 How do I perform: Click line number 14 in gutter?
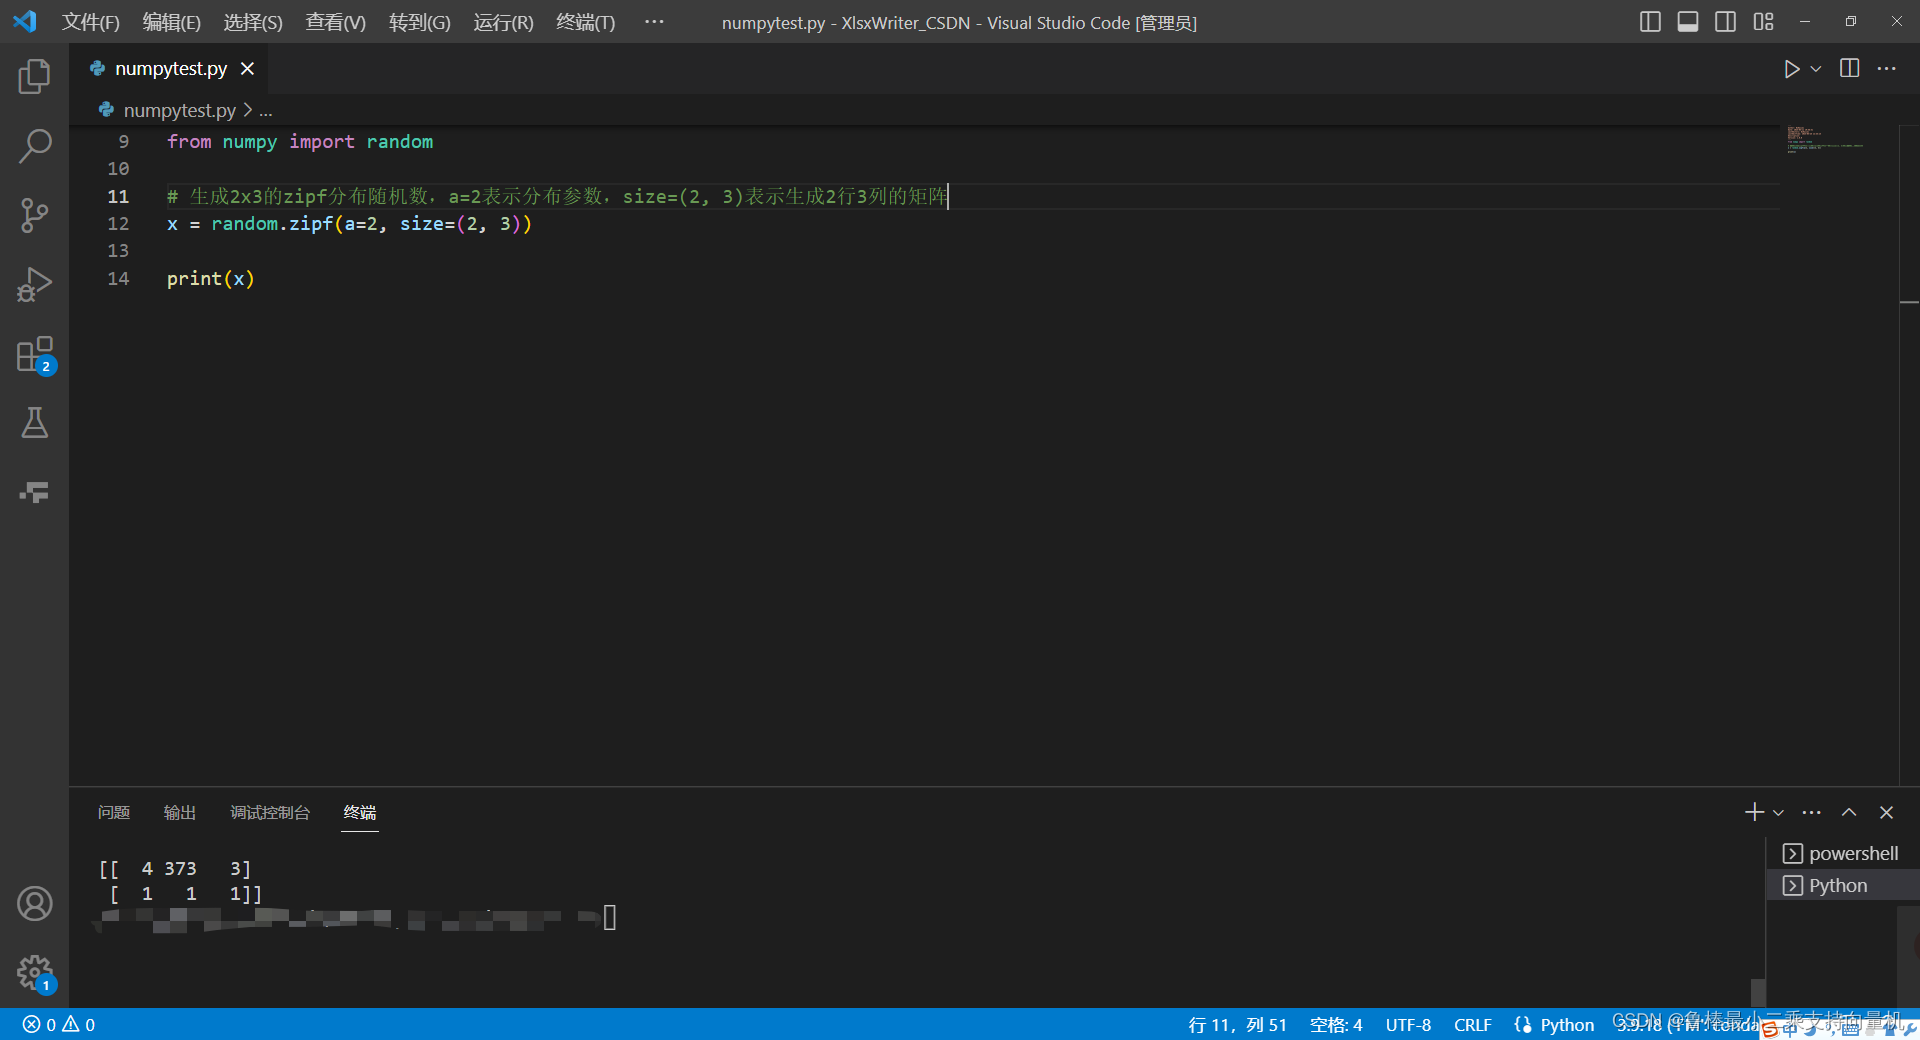coord(118,279)
